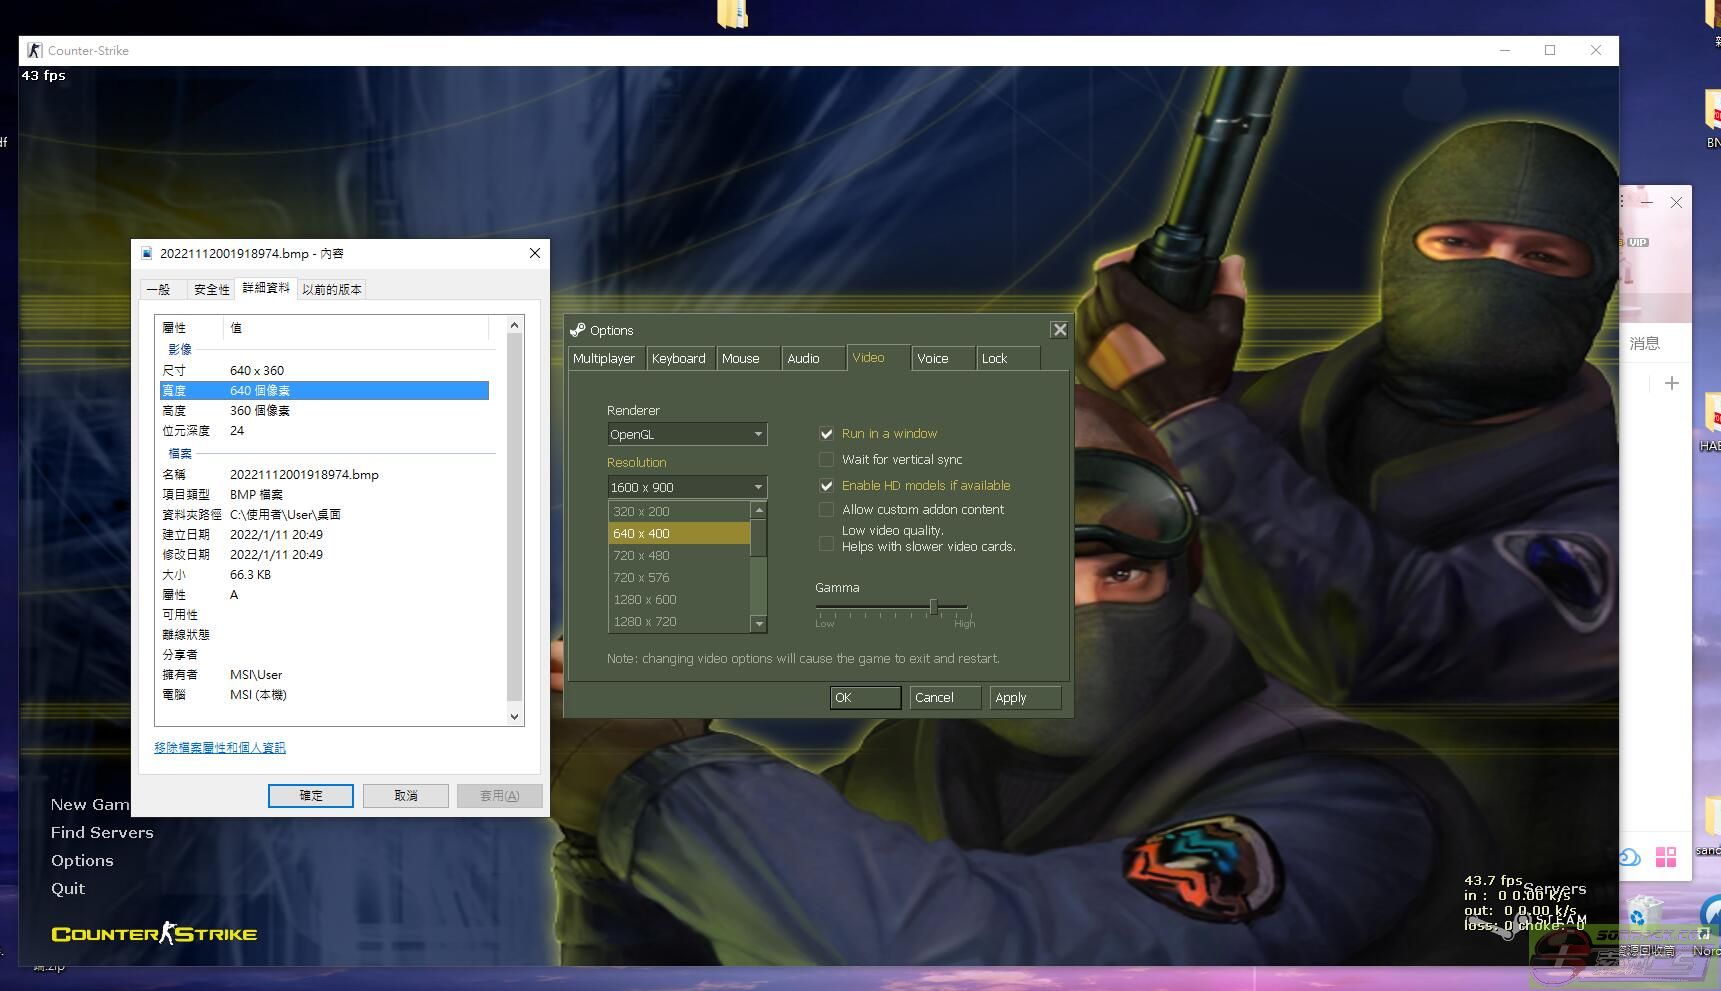Select the Video tab

[879, 358]
